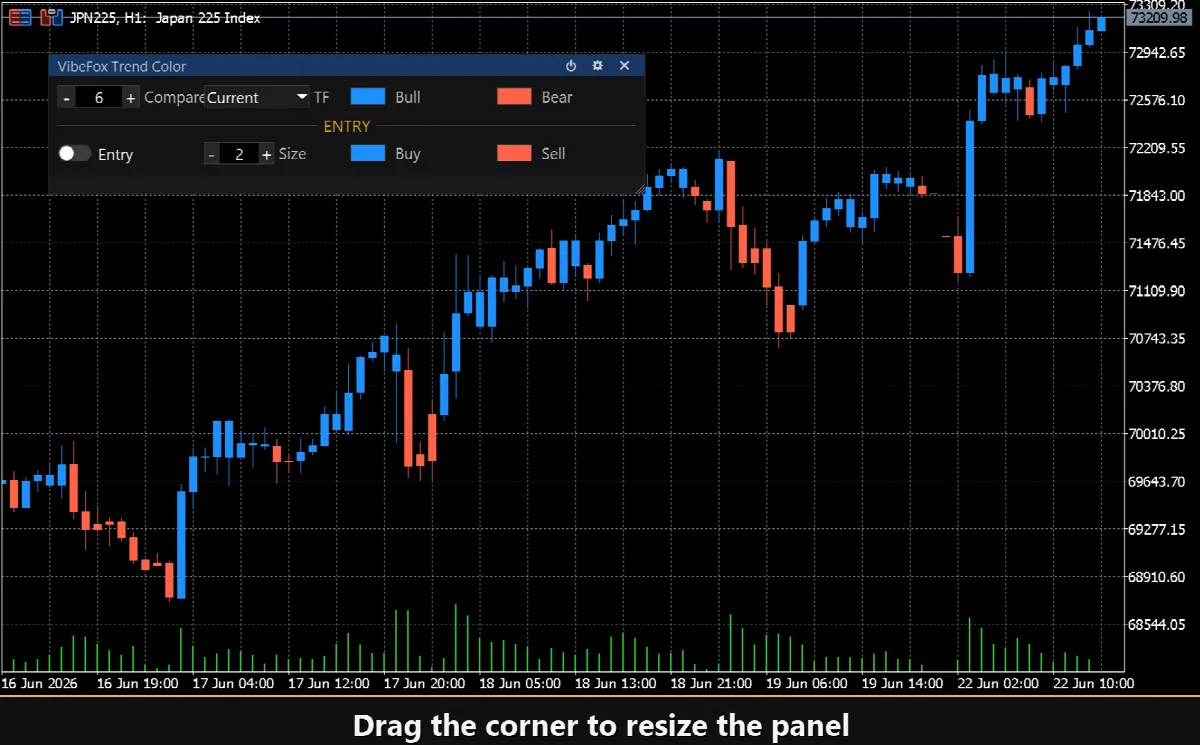Close the VibeFox Trend Color panel
Image resolution: width=1200 pixels, height=745 pixels.
click(624, 66)
